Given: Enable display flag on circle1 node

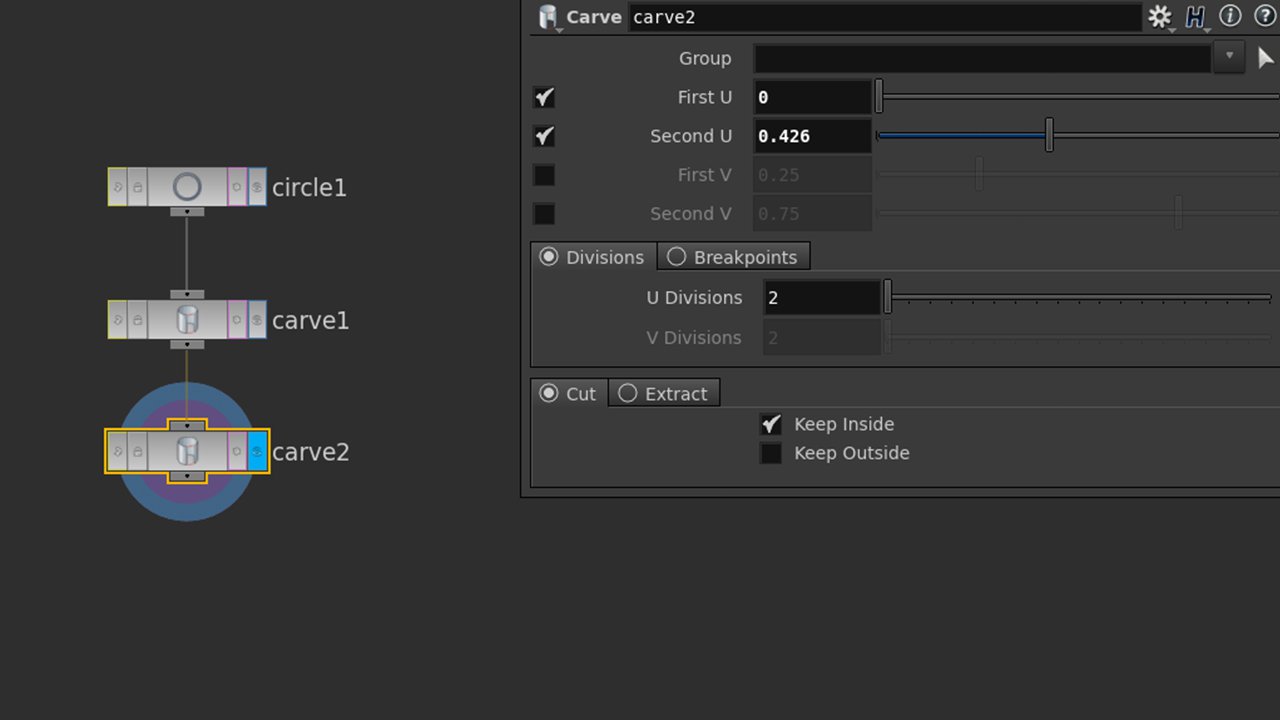Looking at the screenshot, I should click(x=257, y=187).
